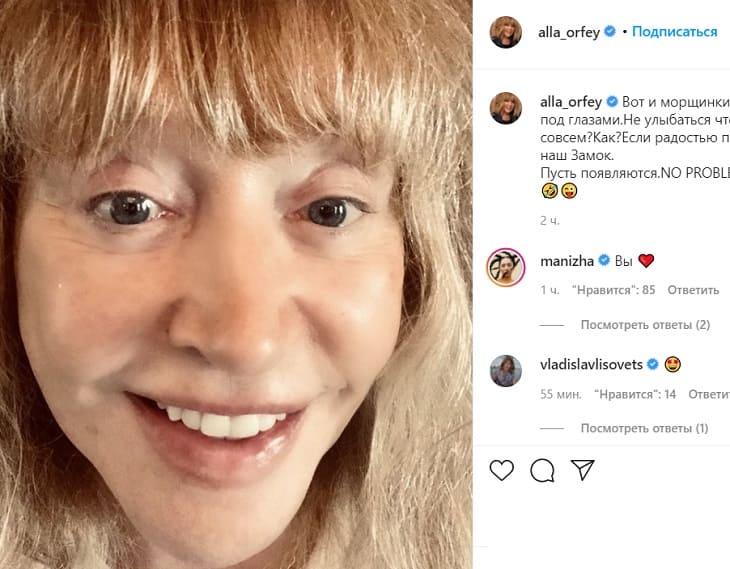
Task: View the 85 likes on manizha's comment
Action: (x=613, y=290)
